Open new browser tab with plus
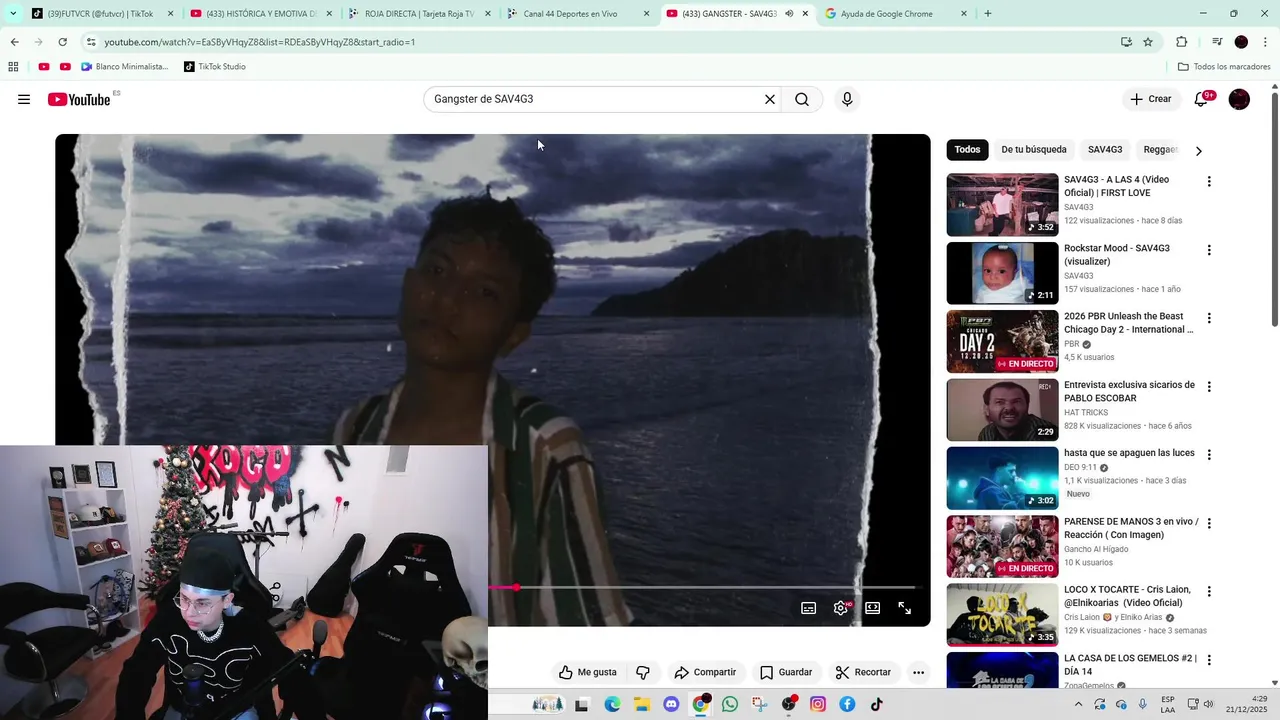 (x=988, y=14)
